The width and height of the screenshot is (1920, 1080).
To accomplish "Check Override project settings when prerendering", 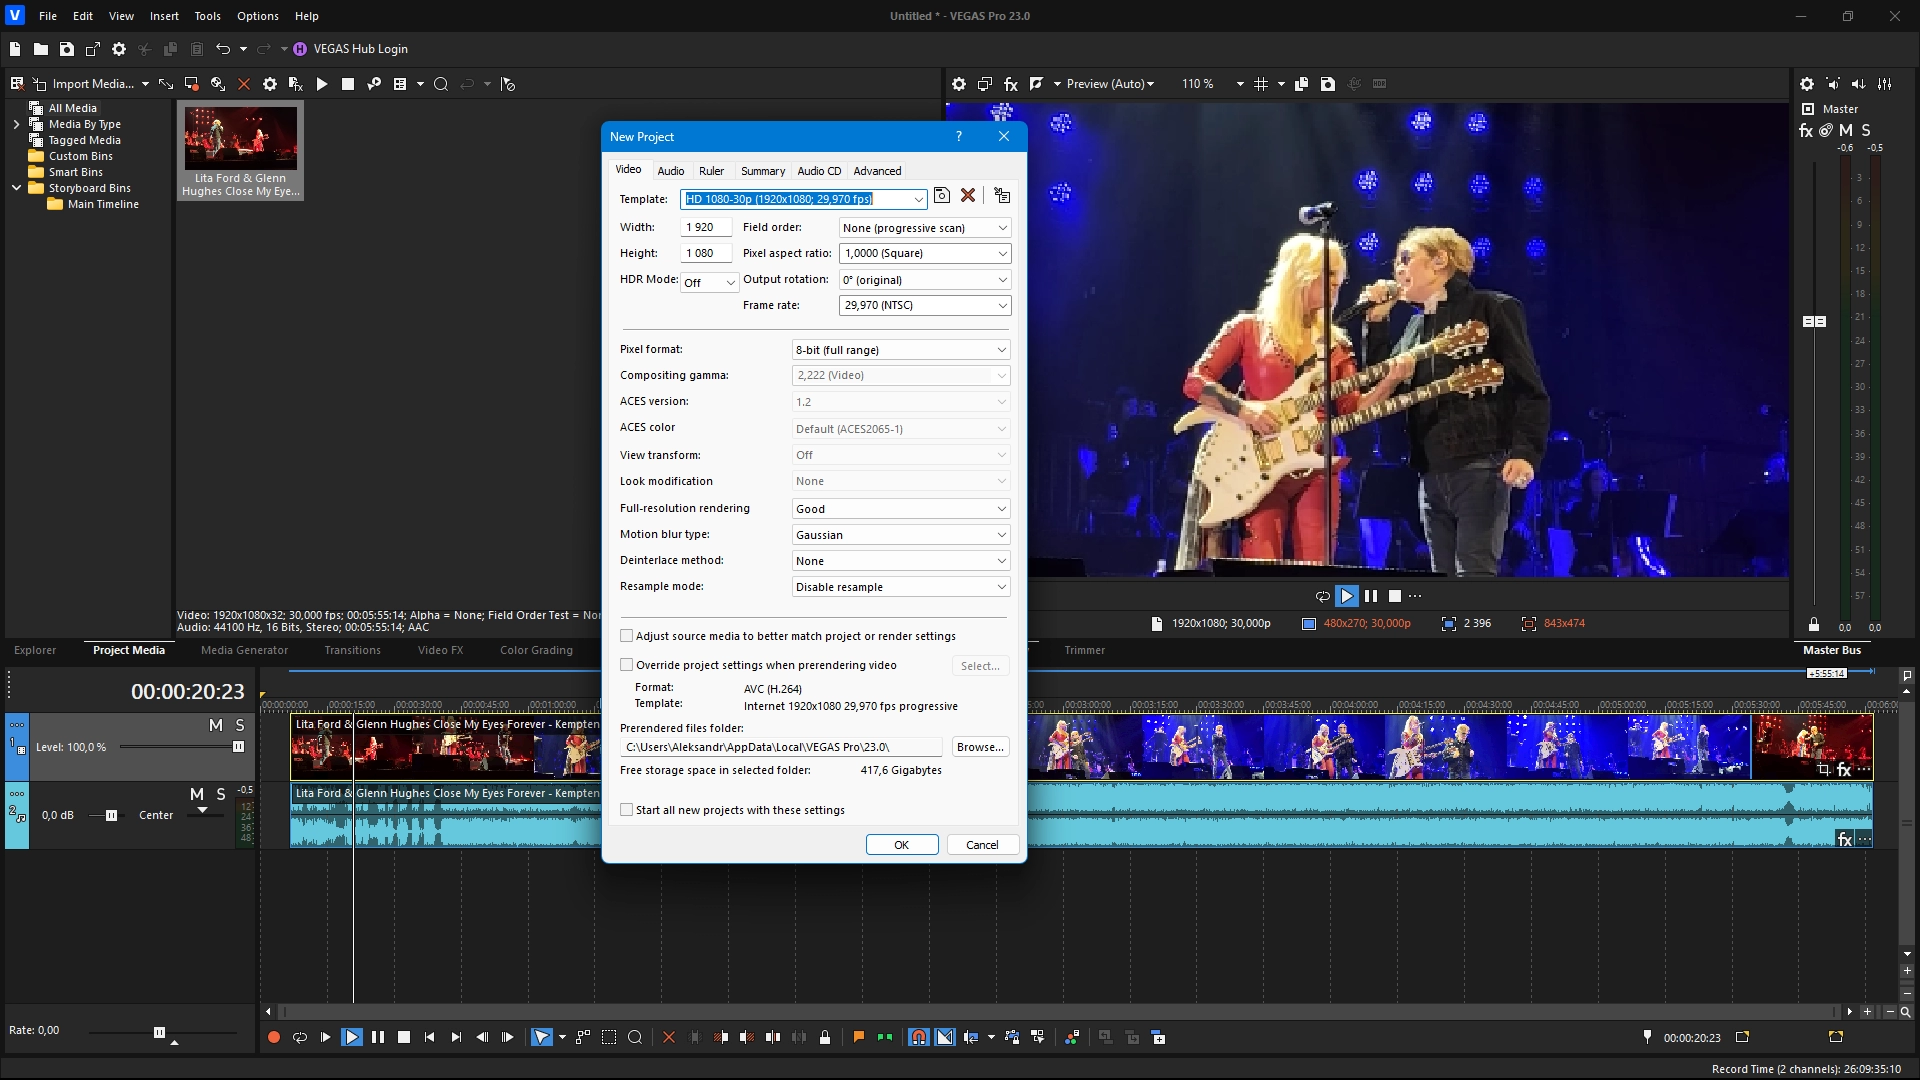I will pos(627,665).
